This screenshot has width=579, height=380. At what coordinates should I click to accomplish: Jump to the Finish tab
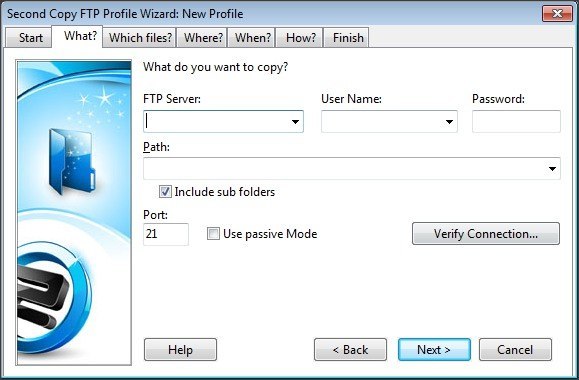point(346,38)
